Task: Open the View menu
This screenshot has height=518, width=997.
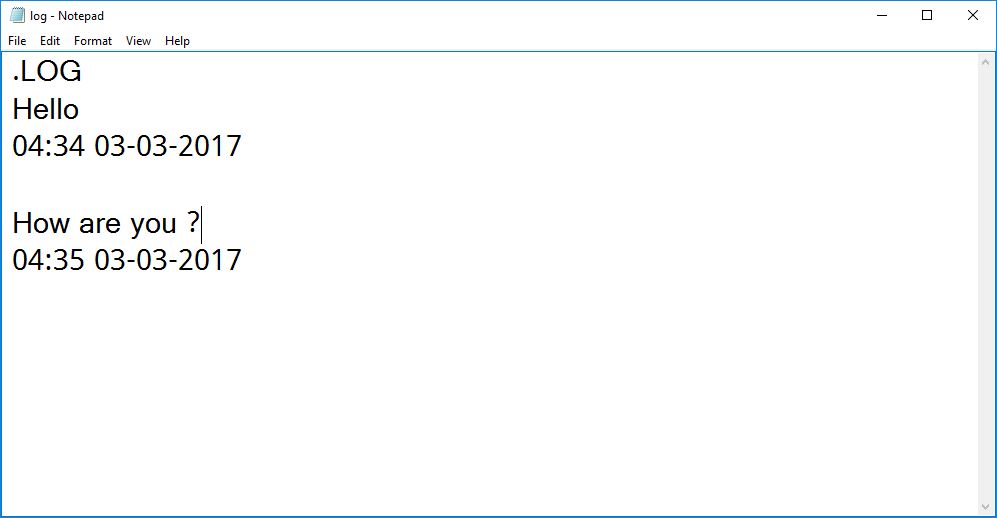Action: coord(138,41)
